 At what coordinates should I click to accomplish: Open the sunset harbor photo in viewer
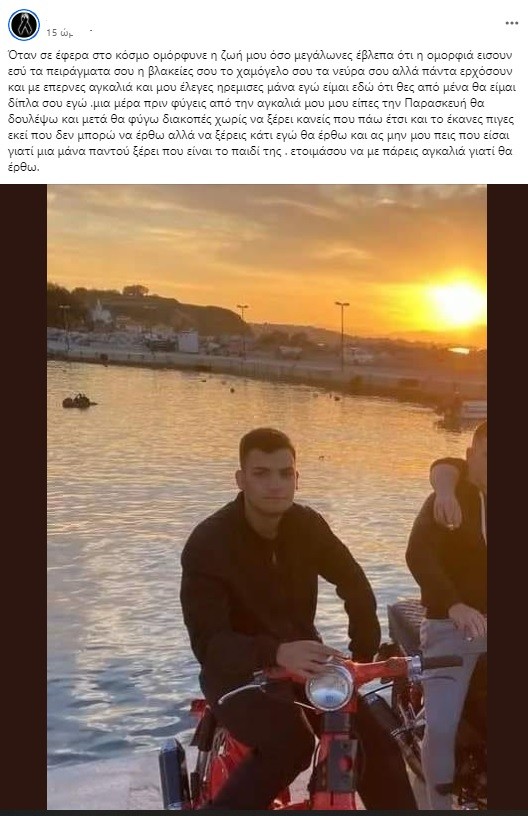pos(267,496)
